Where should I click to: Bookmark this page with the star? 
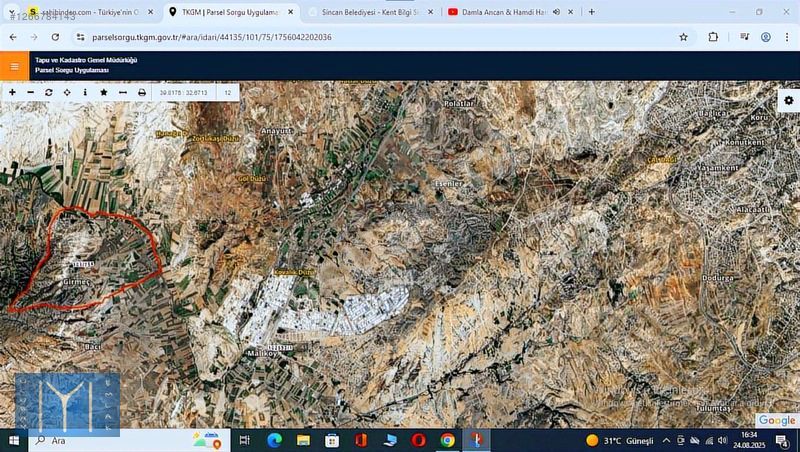coord(683,37)
